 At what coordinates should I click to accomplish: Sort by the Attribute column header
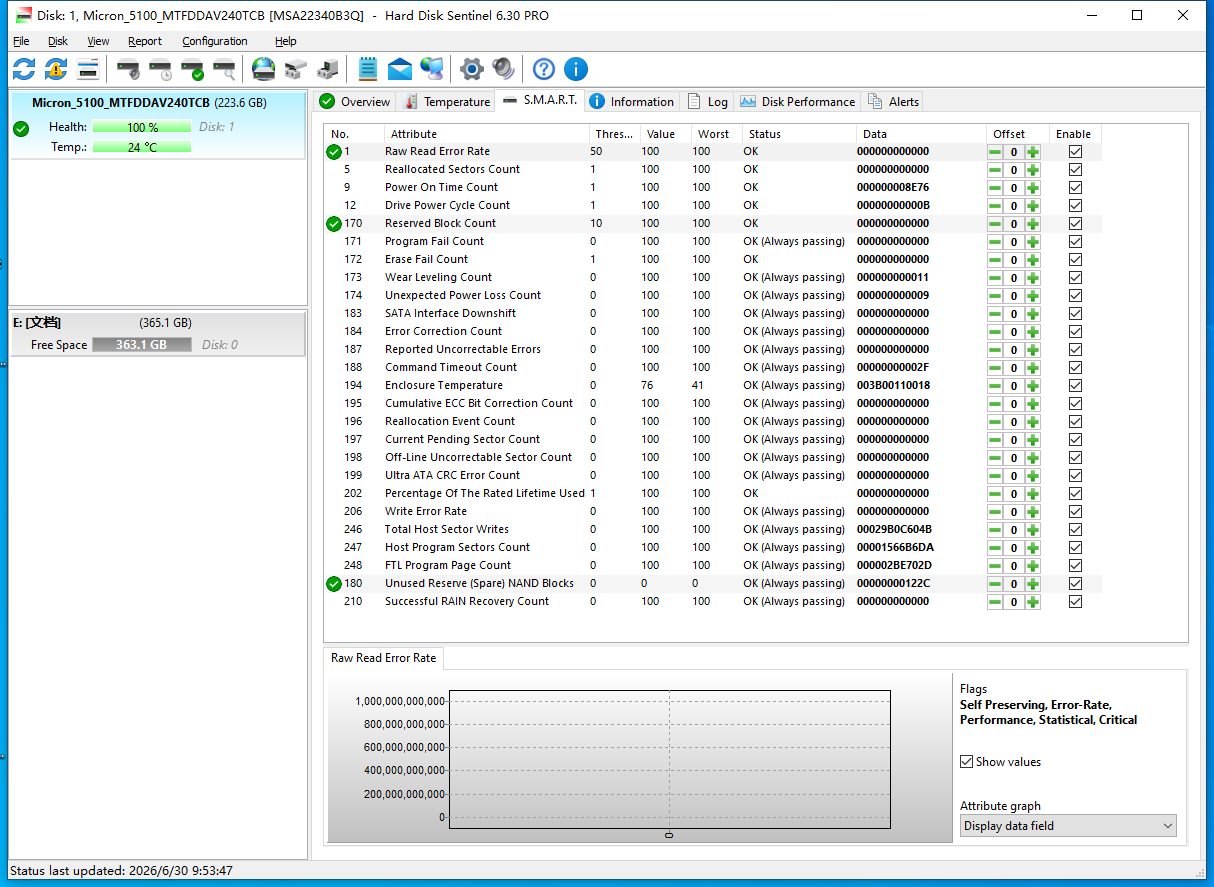487,134
